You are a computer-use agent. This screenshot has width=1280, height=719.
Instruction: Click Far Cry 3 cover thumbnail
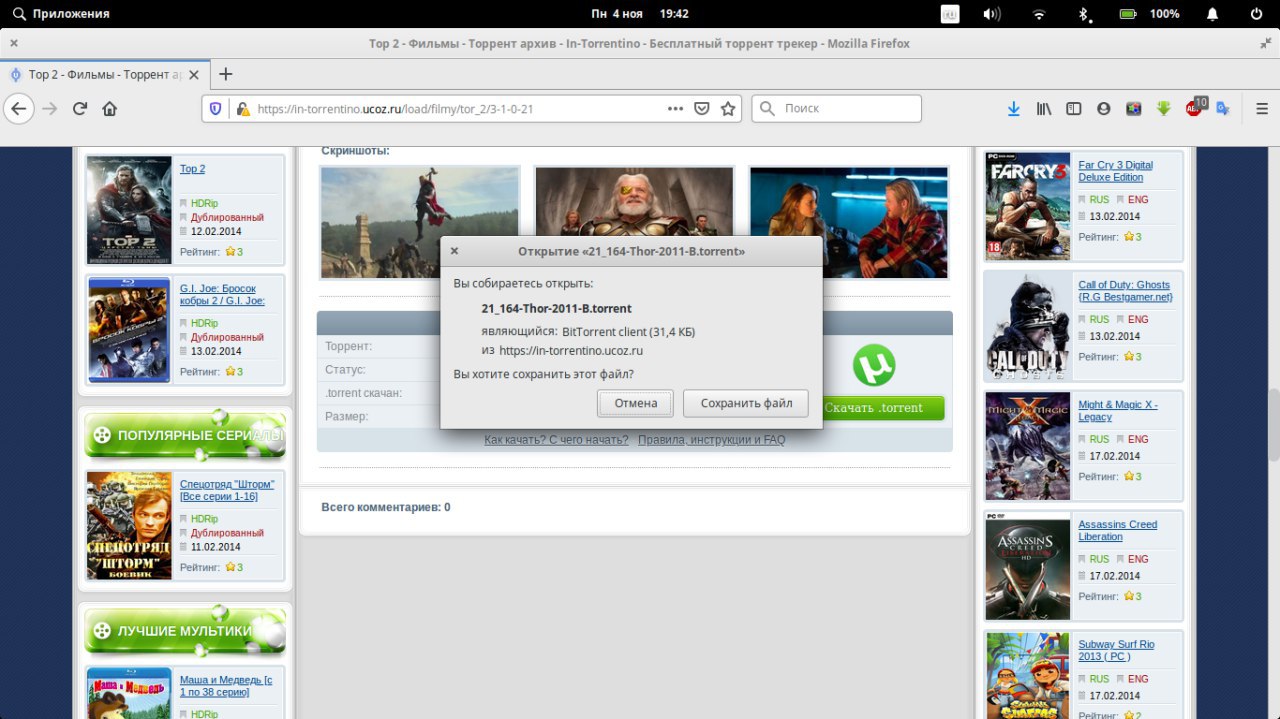[1028, 207]
